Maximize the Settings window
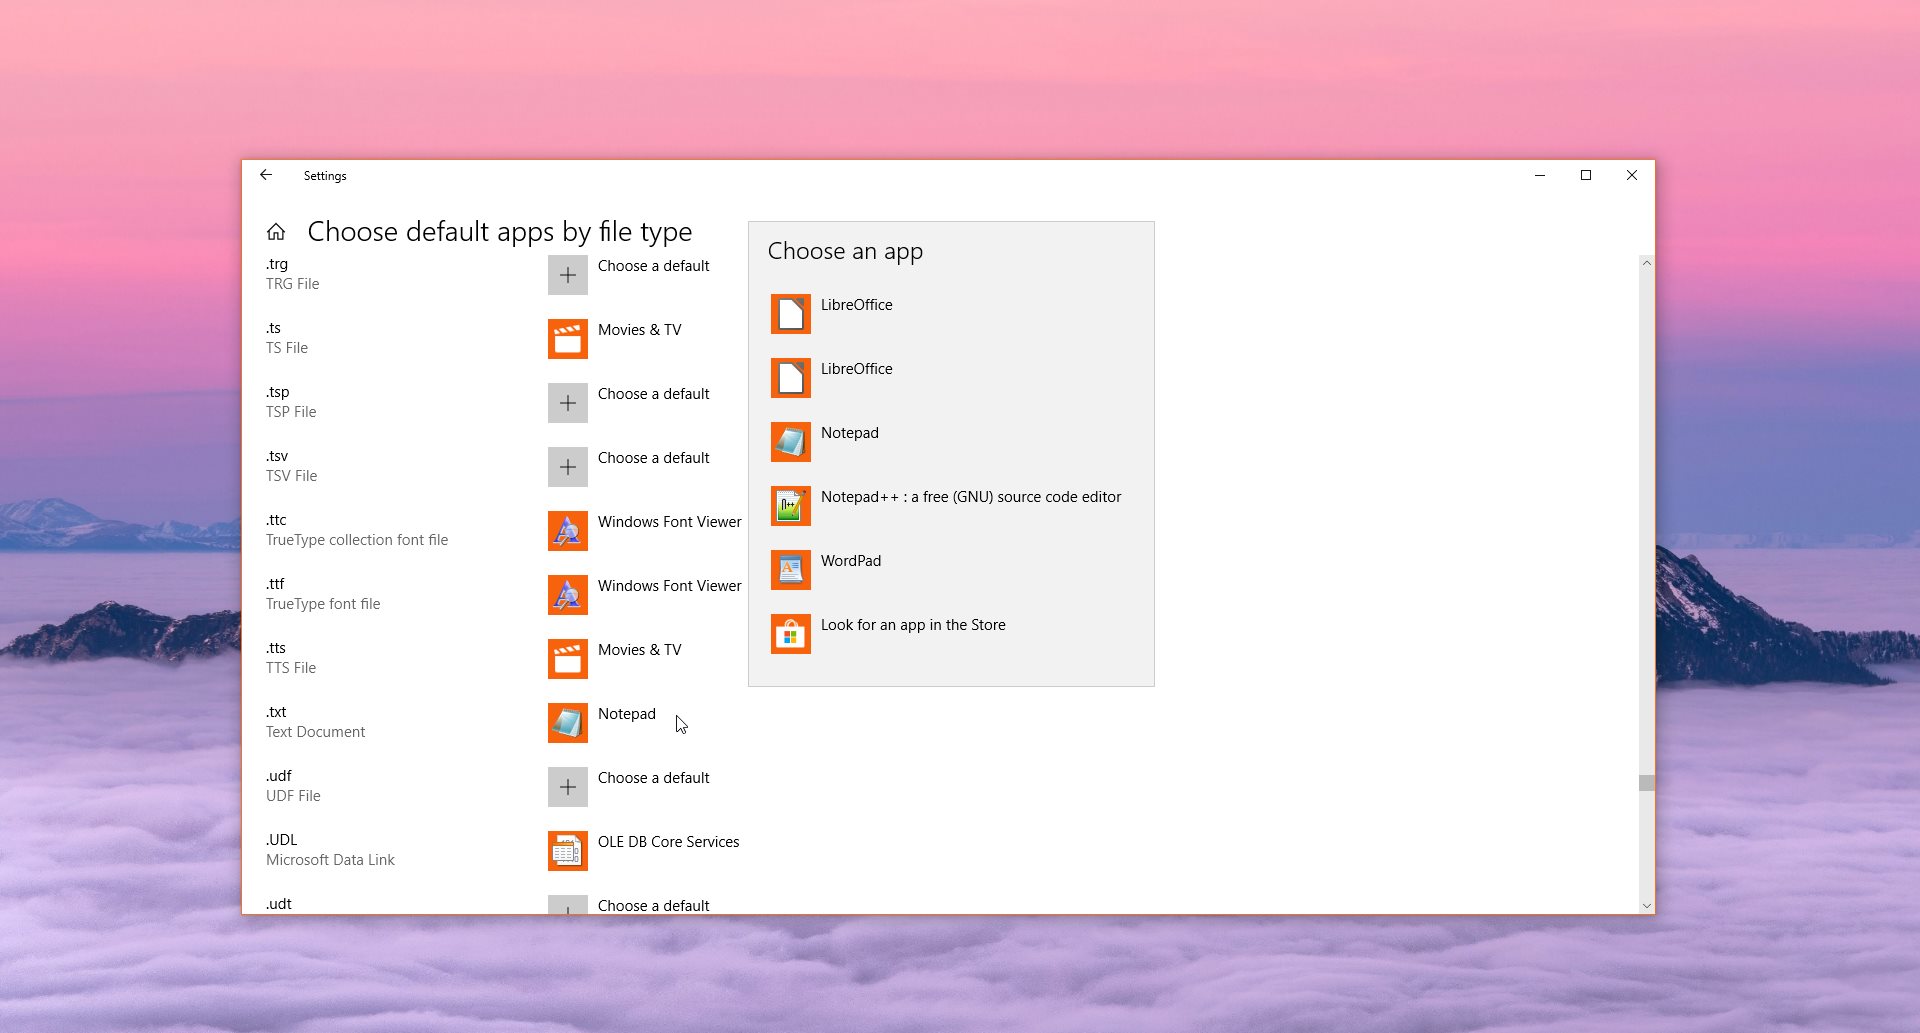 click(x=1586, y=175)
